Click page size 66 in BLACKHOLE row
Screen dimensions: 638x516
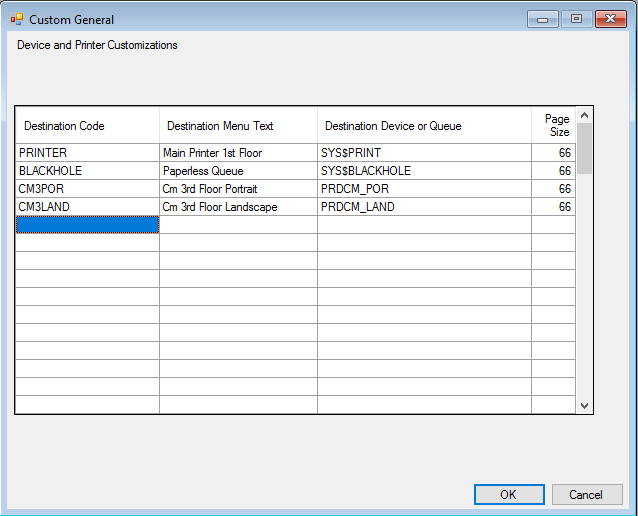[x=553, y=171]
